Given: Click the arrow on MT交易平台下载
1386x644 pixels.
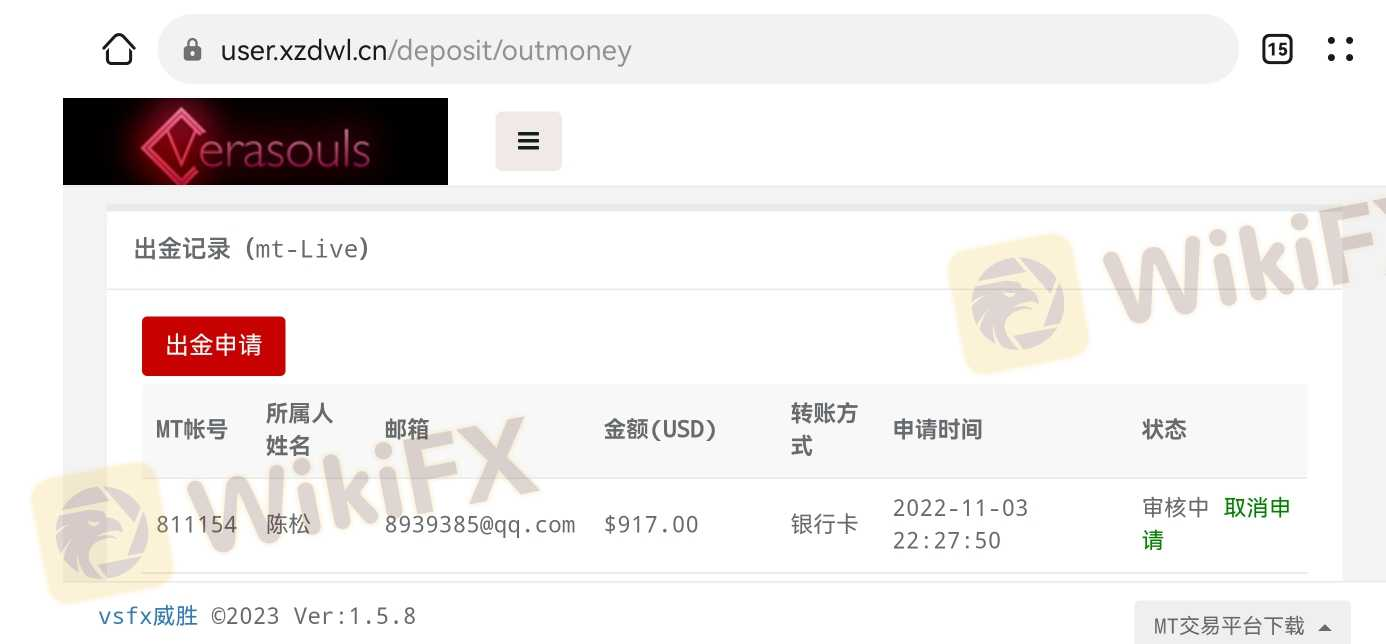Looking at the screenshot, I should 1325,628.
